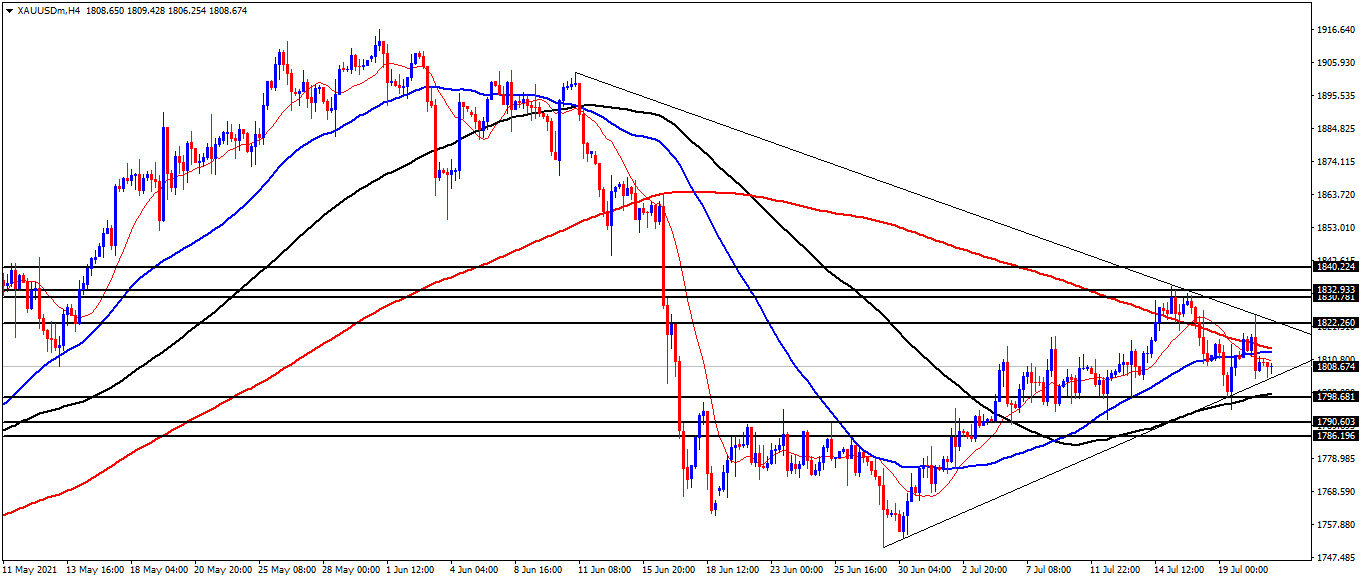Click the 1895.535 price axis value
Viewport: 1362px width, 581px height.
click(x=1337, y=96)
